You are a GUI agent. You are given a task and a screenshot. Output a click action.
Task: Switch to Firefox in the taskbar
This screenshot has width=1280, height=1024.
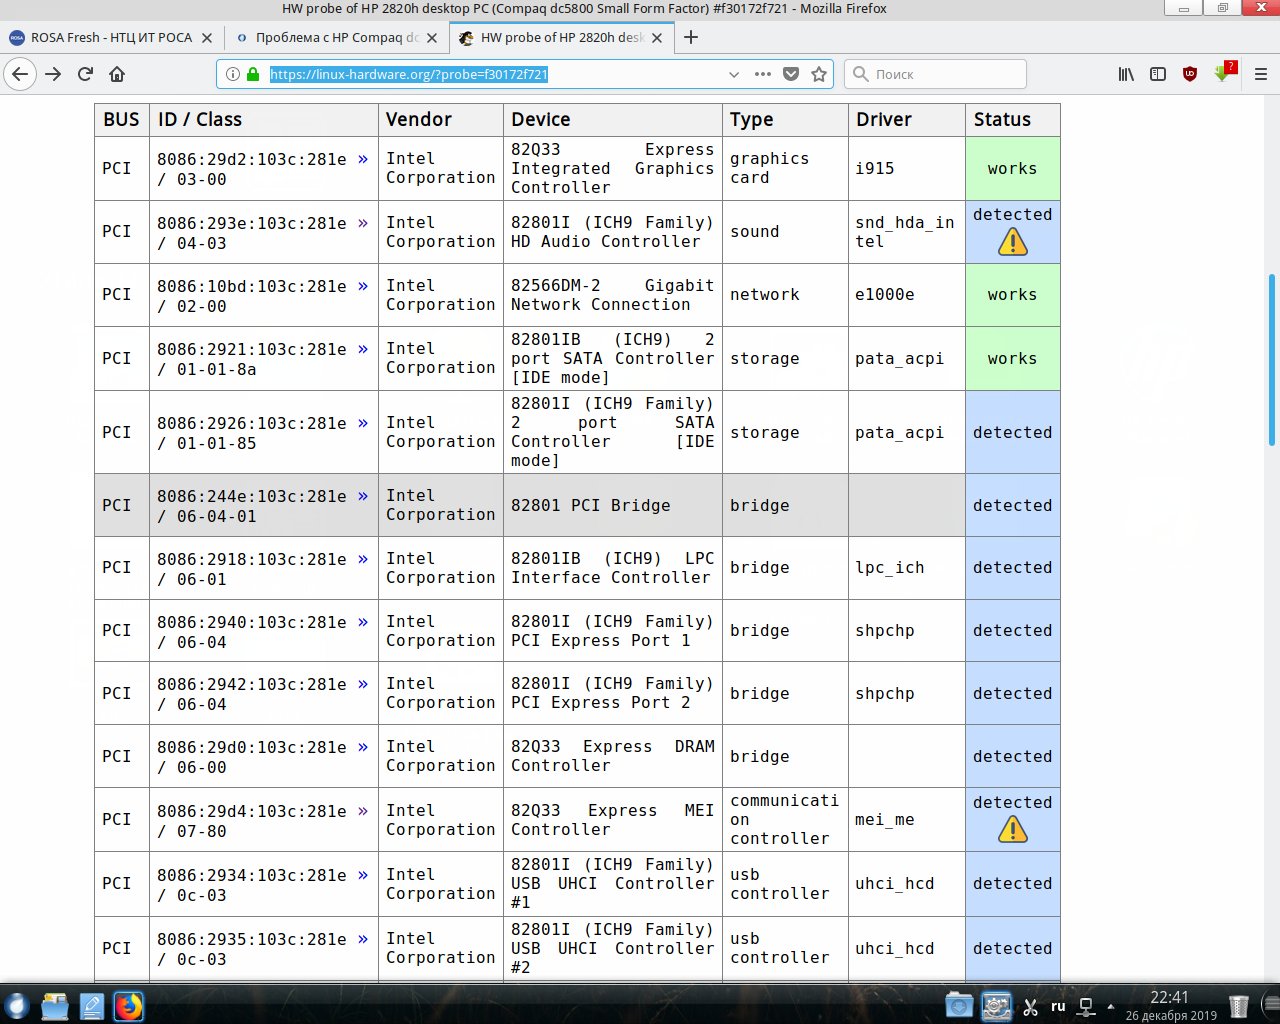[128, 1006]
